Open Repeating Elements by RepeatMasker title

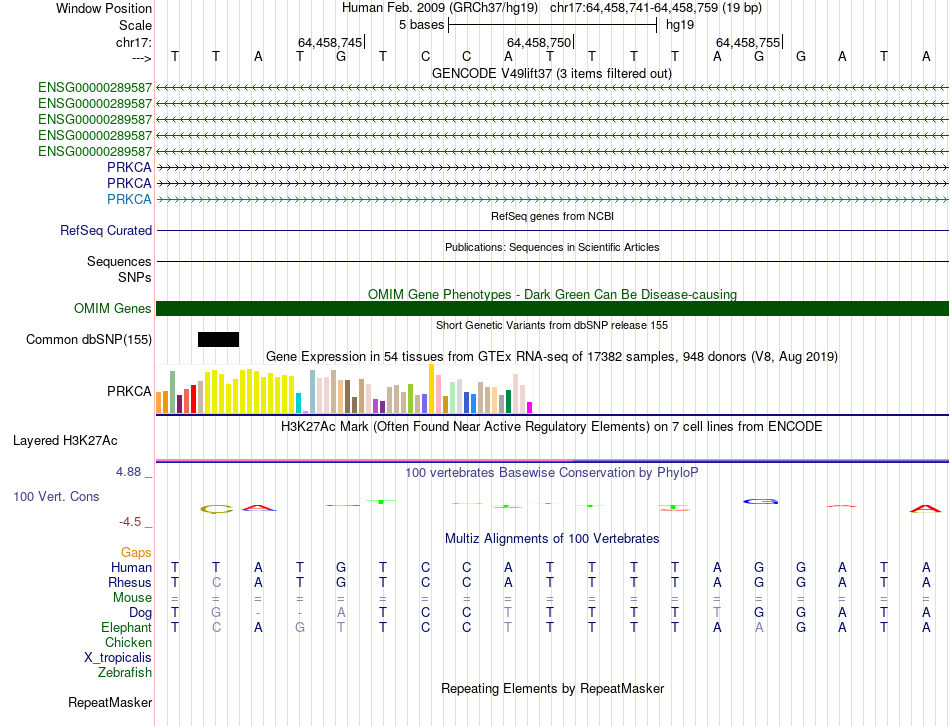[552, 688]
